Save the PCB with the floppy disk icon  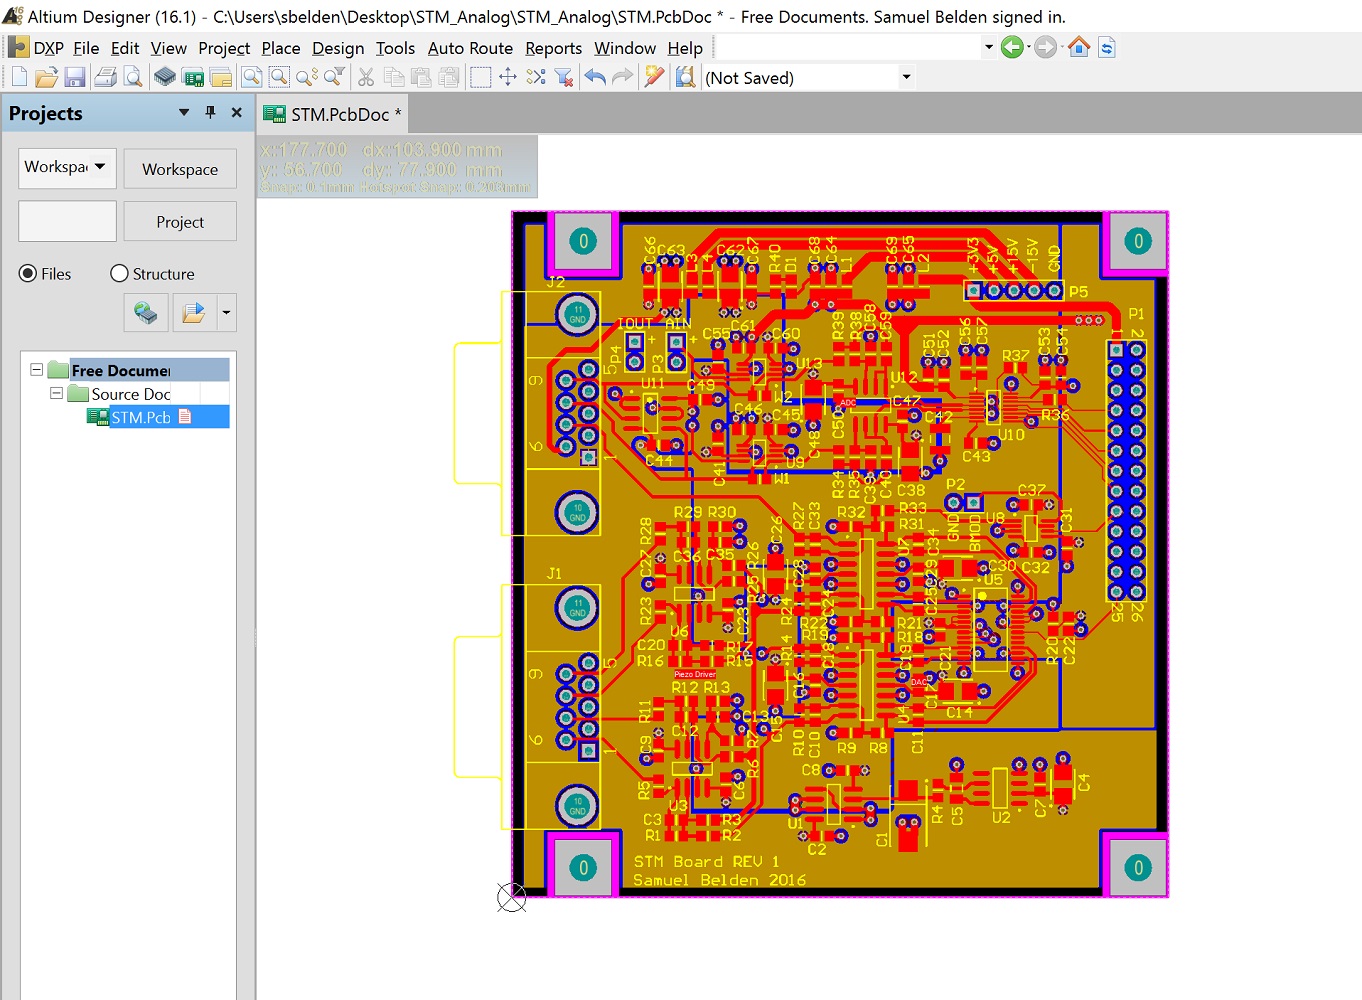tap(74, 77)
